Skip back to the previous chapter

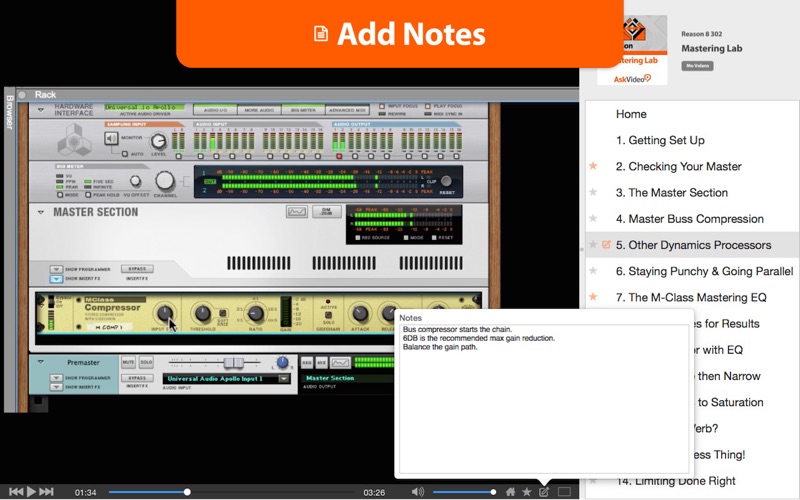click(x=16, y=491)
